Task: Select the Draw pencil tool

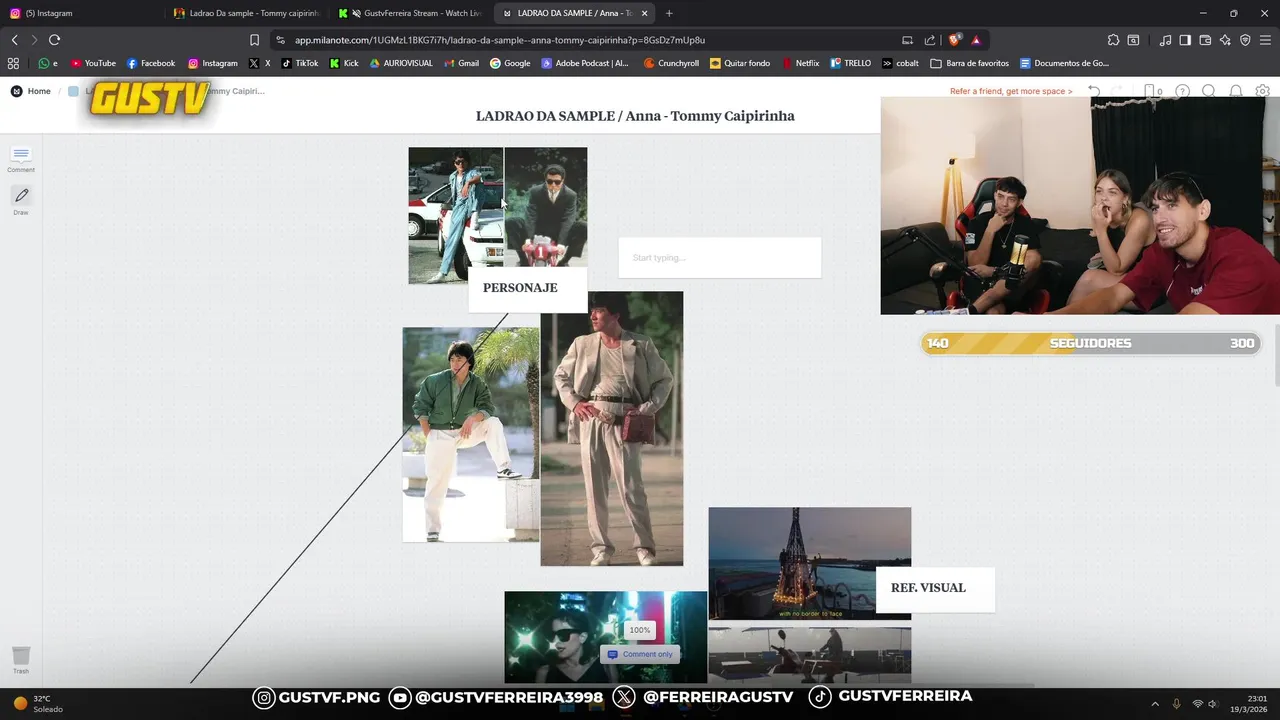Action: (21, 200)
